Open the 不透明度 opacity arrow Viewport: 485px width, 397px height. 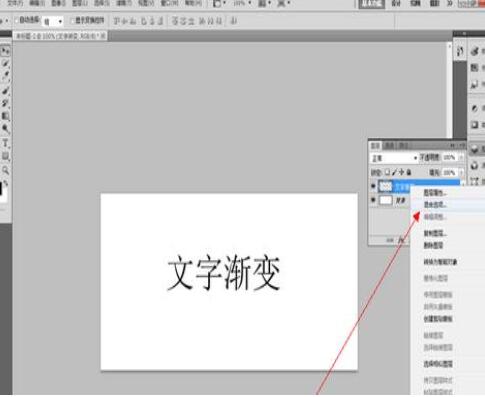[x=461, y=158]
